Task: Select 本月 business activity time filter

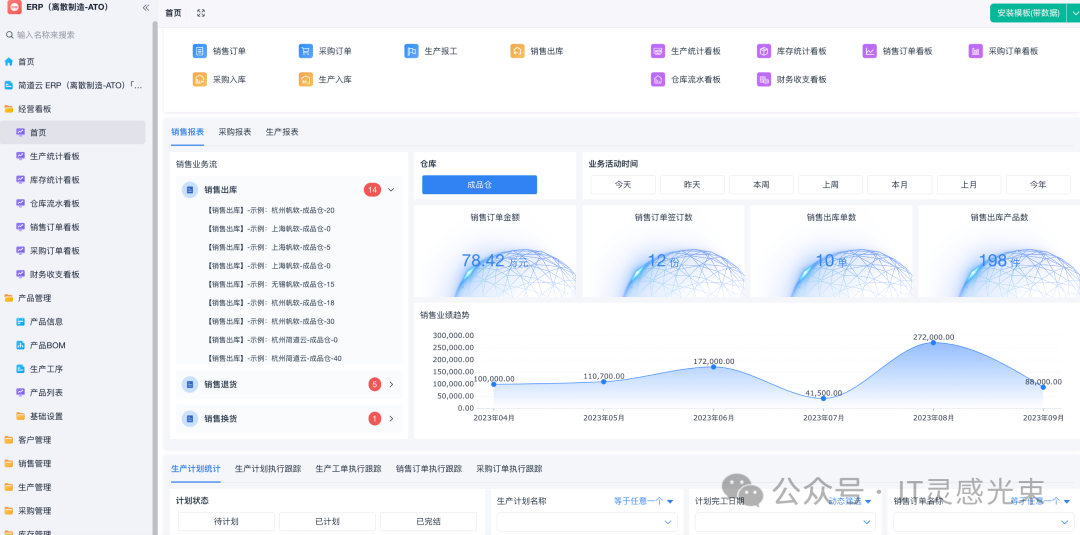Action: click(x=900, y=185)
